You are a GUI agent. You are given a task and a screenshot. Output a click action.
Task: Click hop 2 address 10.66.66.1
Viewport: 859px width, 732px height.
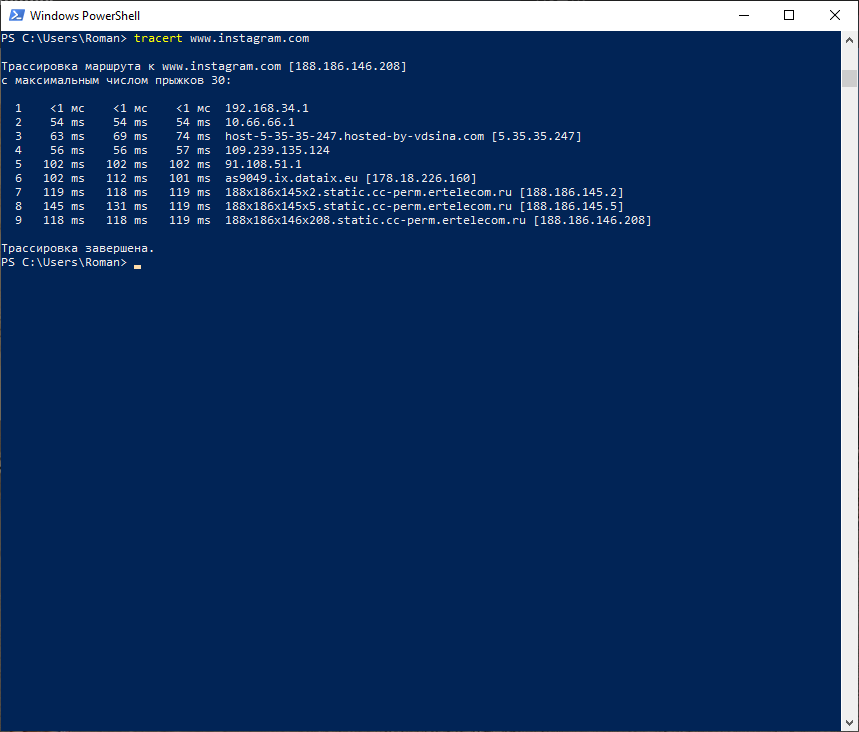click(260, 122)
